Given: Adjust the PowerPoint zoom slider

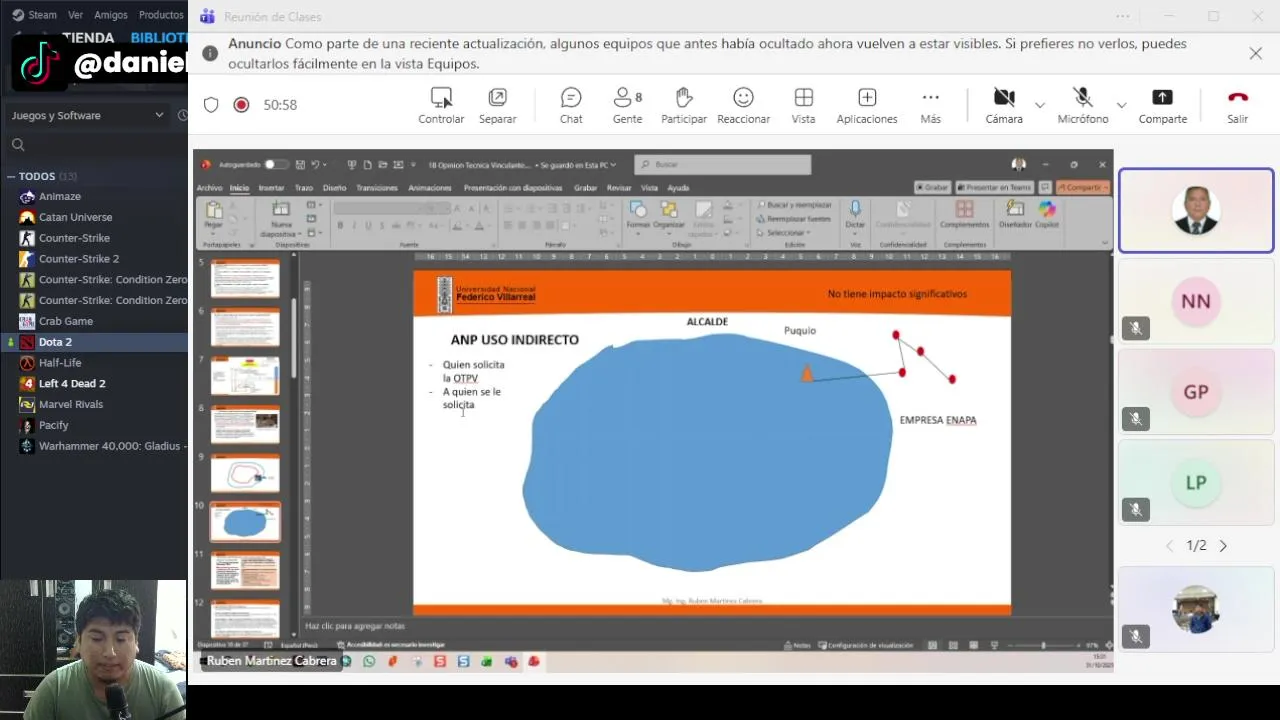Looking at the screenshot, I should [1044, 646].
